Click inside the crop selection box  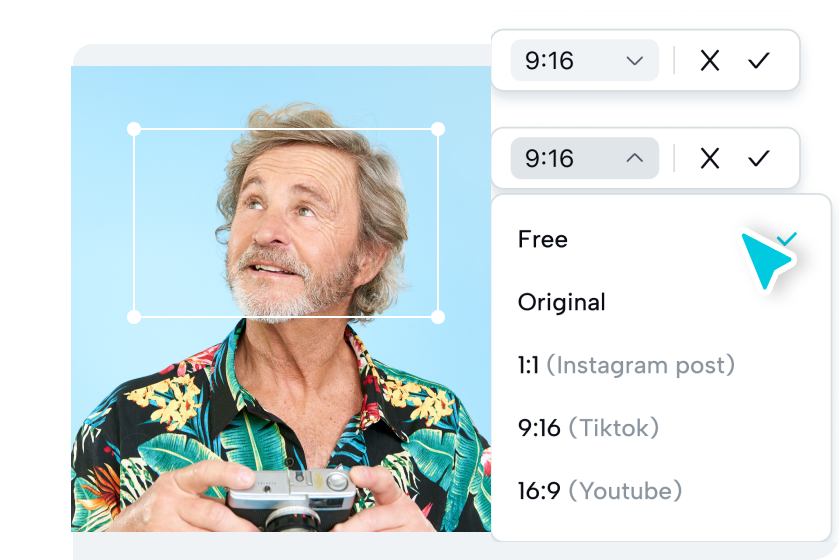coord(286,223)
